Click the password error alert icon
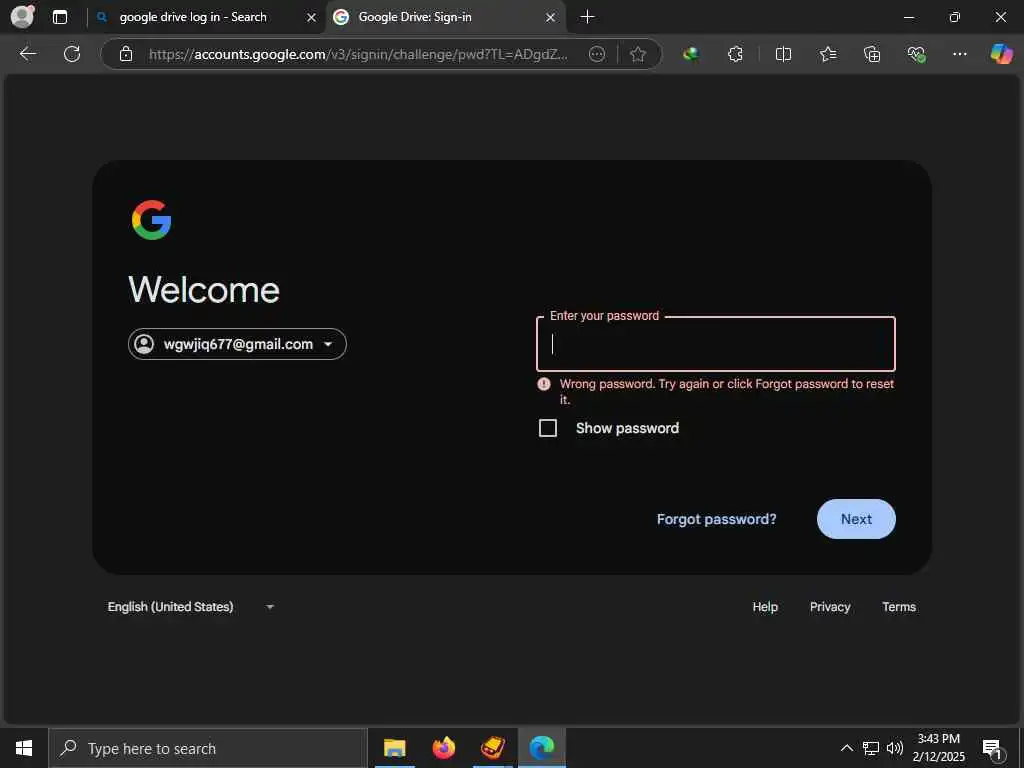1024x768 pixels. [544, 384]
